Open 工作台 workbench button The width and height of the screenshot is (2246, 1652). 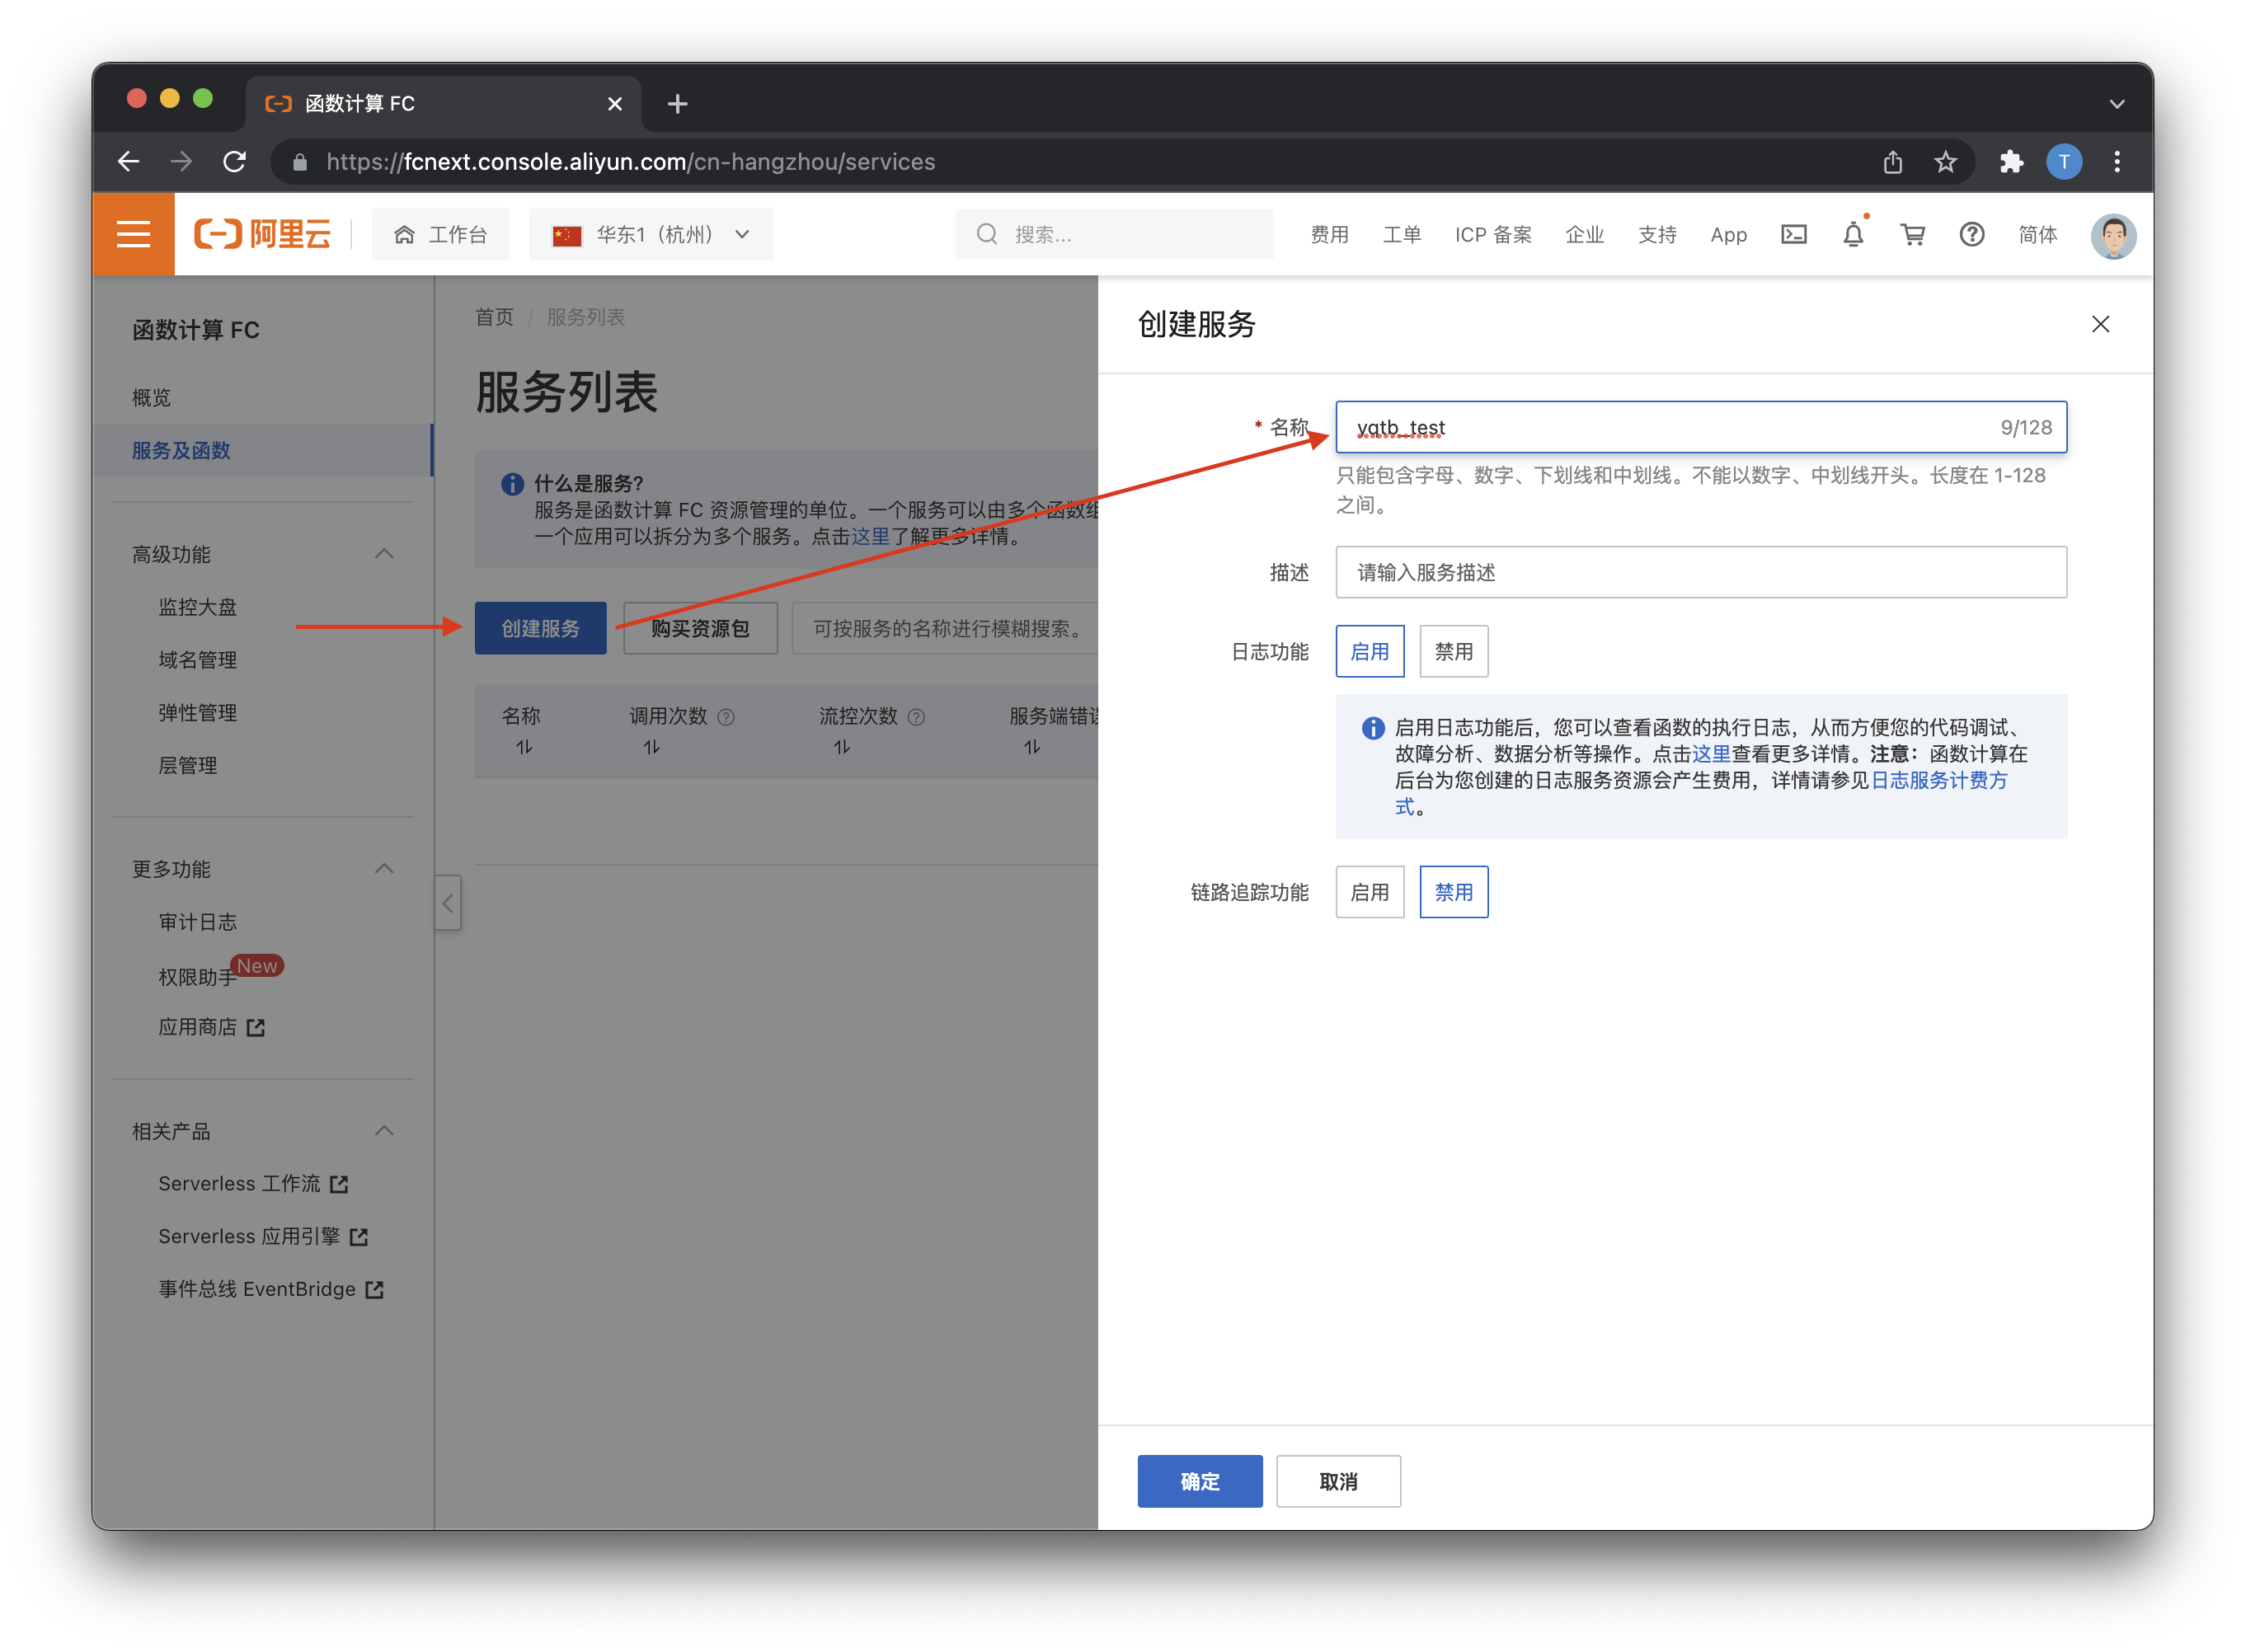tap(440, 234)
